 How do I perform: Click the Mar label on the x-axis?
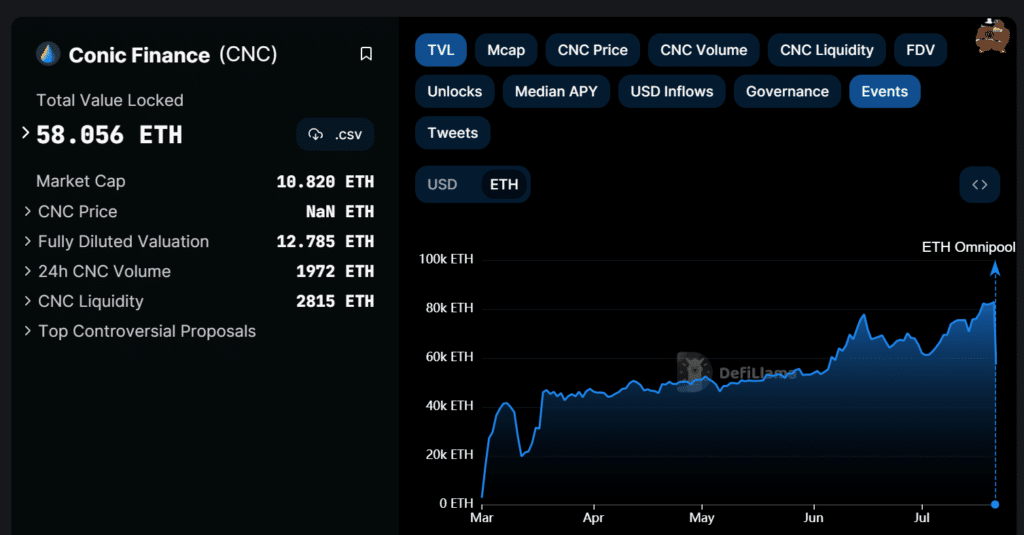coord(482,518)
